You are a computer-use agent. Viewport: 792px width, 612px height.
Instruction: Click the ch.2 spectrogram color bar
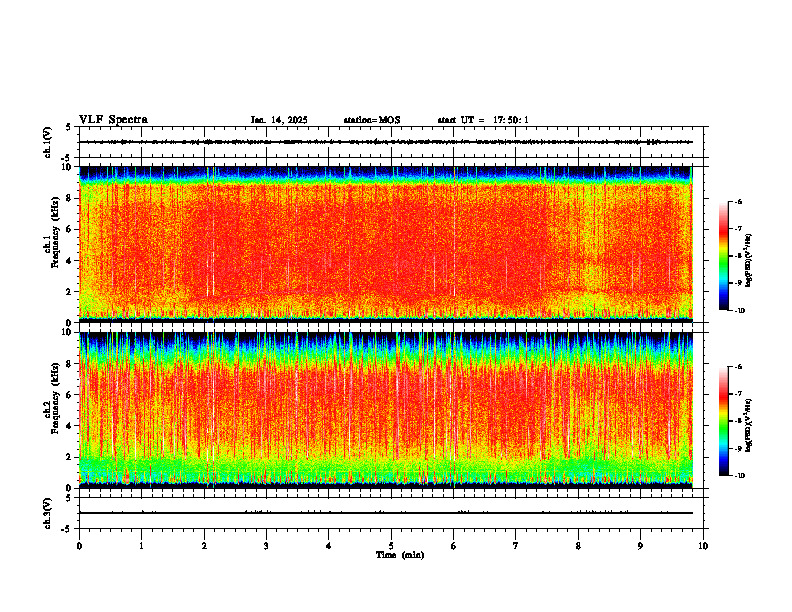point(723,421)
